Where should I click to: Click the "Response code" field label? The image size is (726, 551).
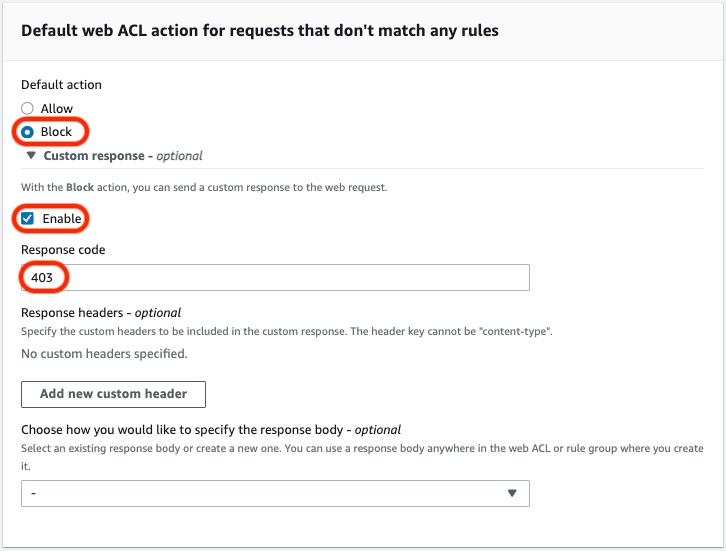63,249
